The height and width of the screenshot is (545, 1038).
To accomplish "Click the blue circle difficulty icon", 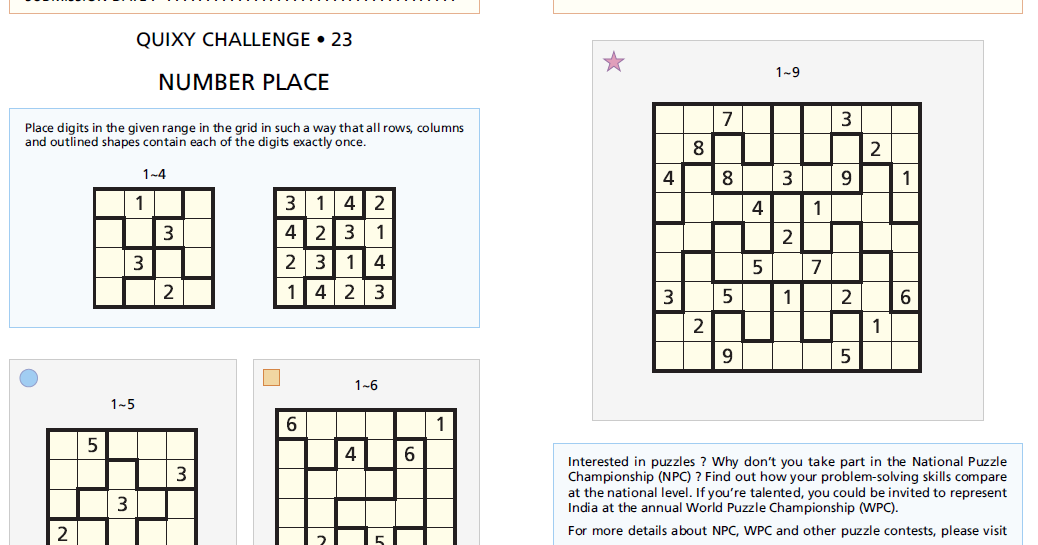I will coord(29,378).
